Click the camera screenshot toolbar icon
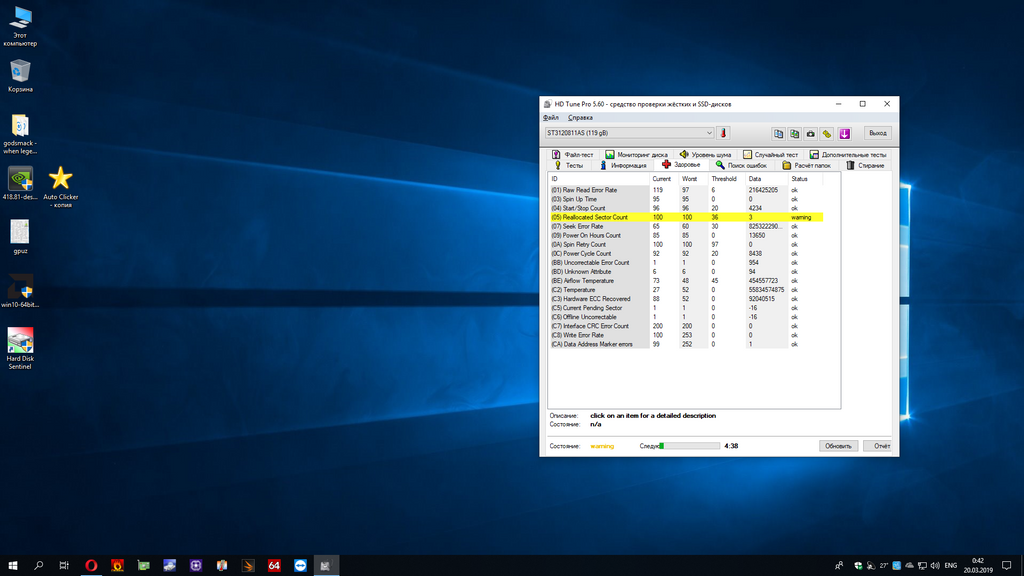Image resolution: width=1024 pixels, height=576 pixels. (x=811, y=133)
